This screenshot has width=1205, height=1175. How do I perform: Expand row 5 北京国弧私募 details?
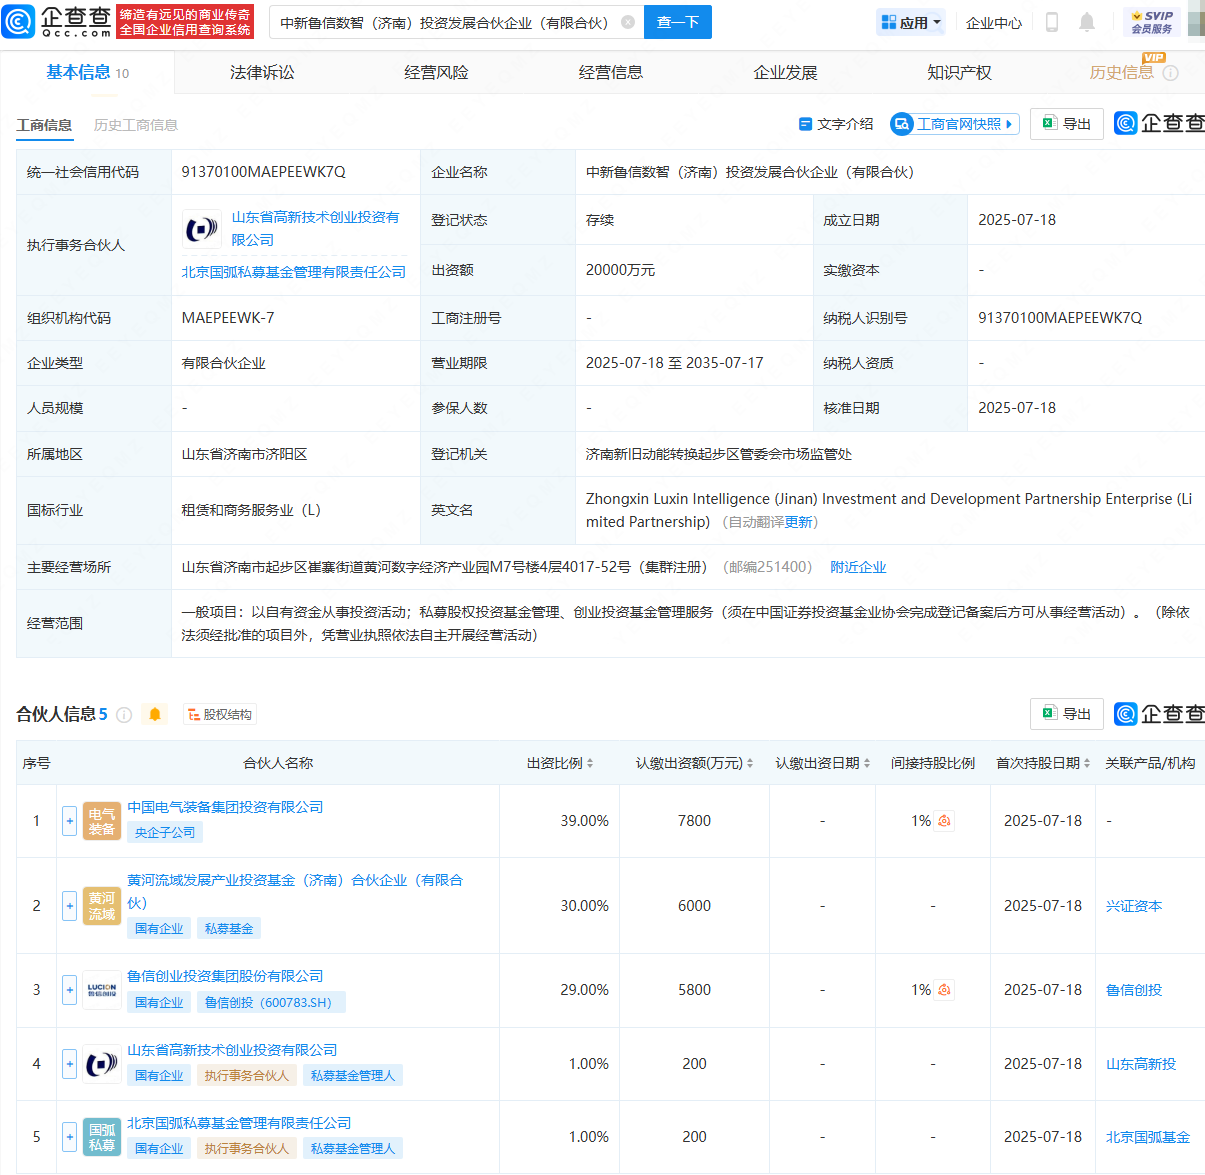69,1137
